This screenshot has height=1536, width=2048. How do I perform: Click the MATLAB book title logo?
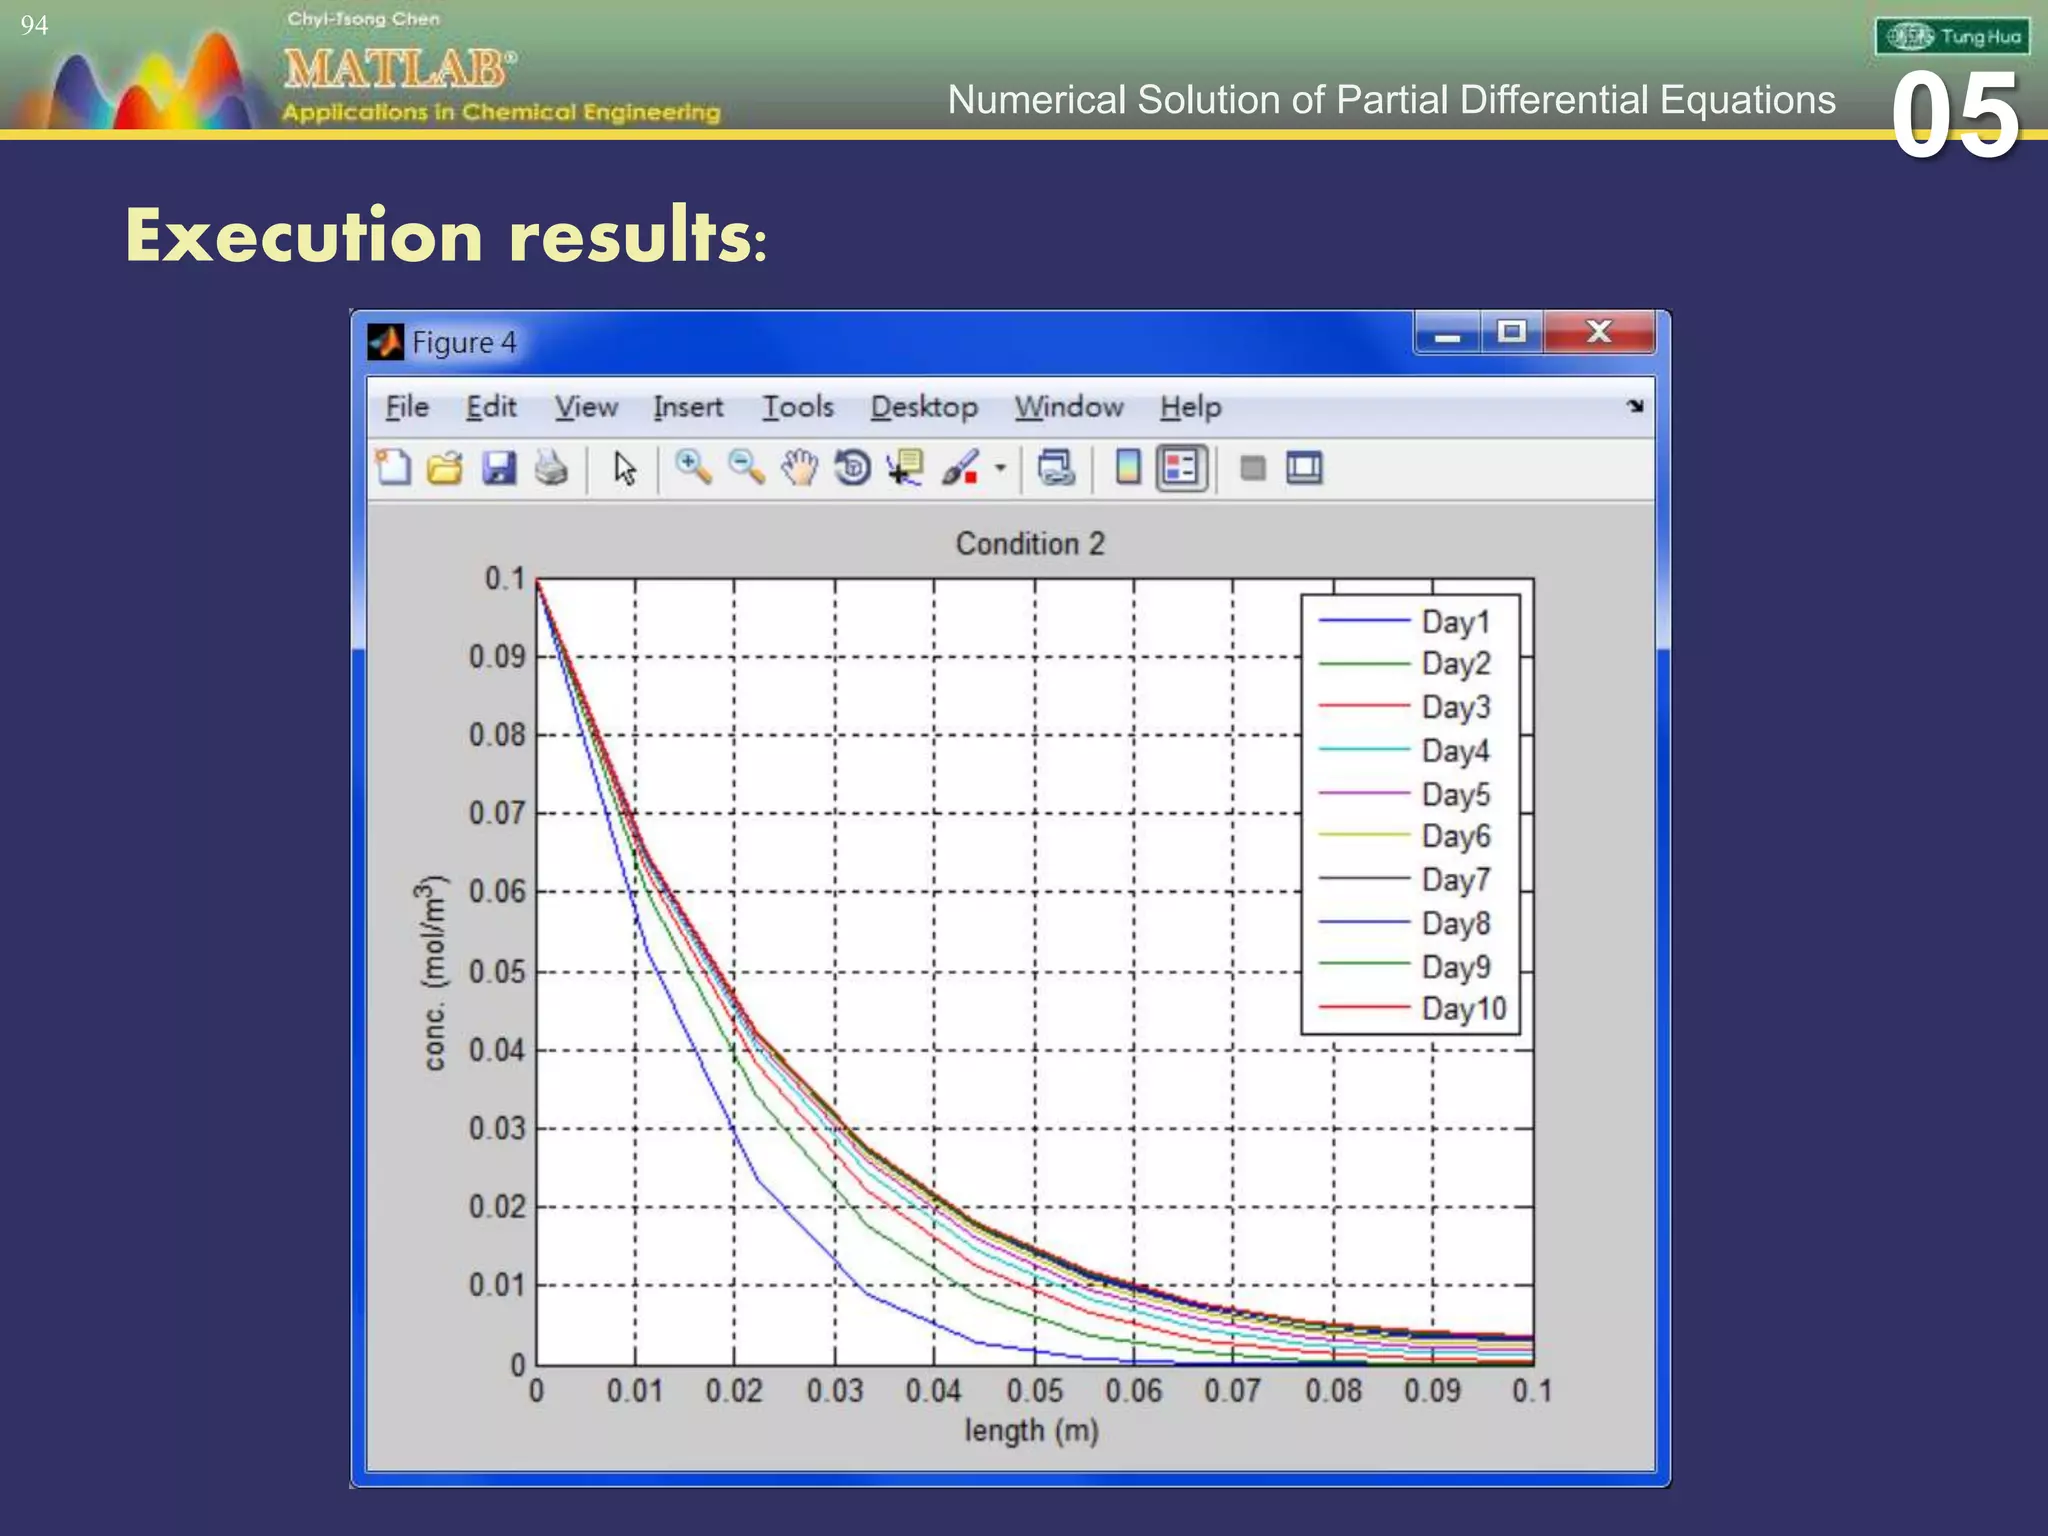[x=401, y=69]
